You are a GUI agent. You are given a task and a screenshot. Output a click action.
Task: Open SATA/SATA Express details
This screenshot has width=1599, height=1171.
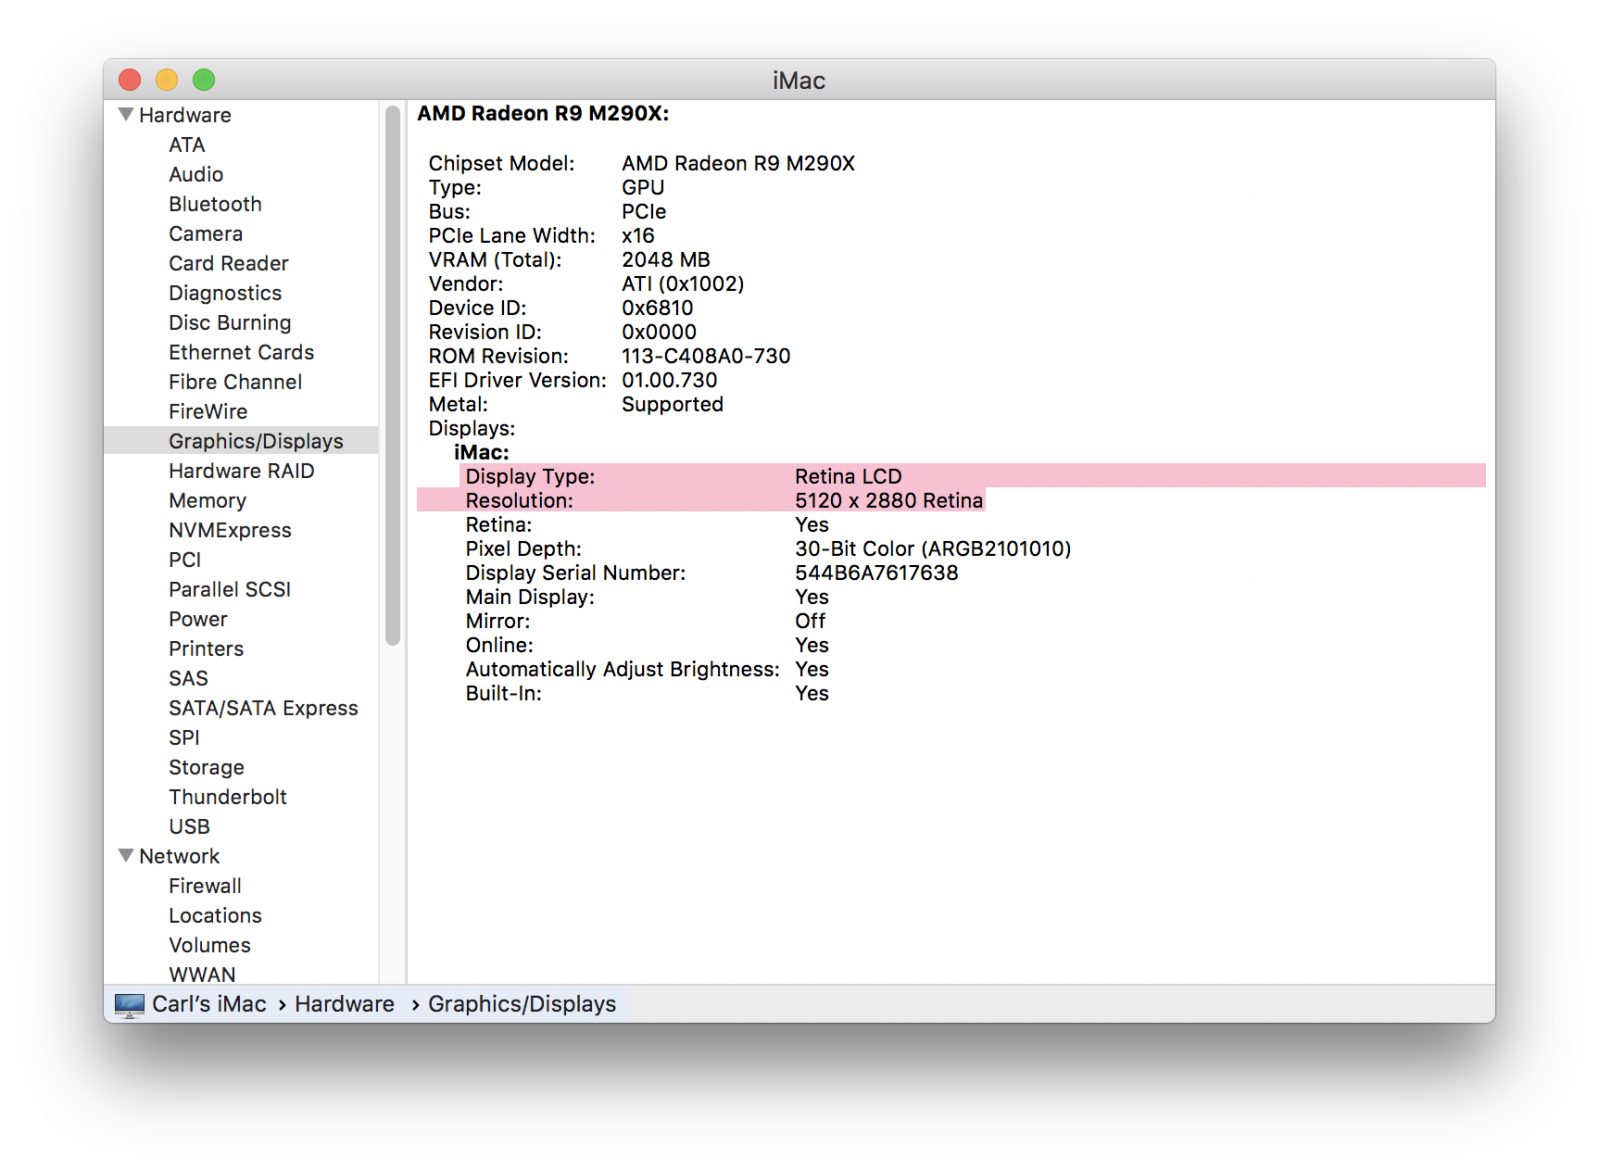pos(263,708)
